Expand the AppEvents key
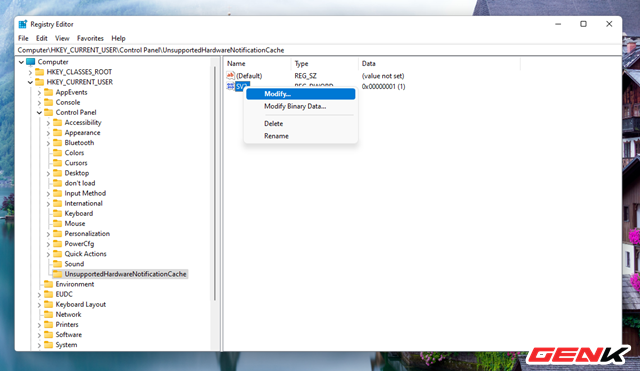The image size is (640, 371). click(x=39, y=93)
